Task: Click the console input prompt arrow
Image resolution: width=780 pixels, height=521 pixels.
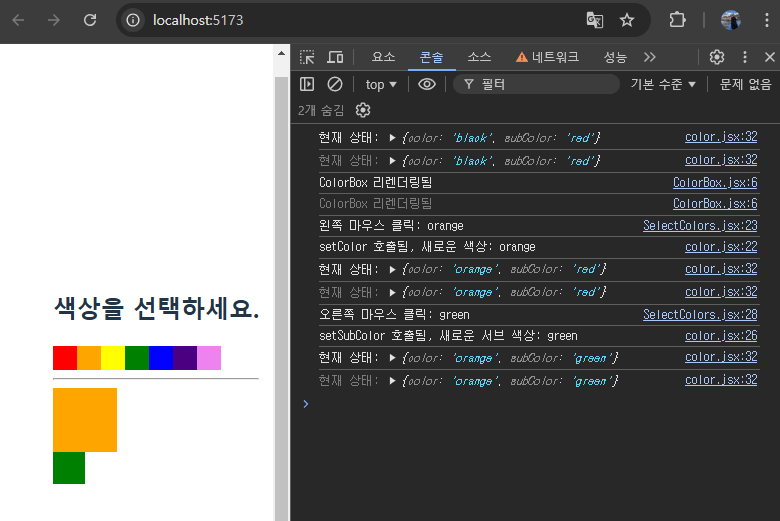Action: [306, 404]
